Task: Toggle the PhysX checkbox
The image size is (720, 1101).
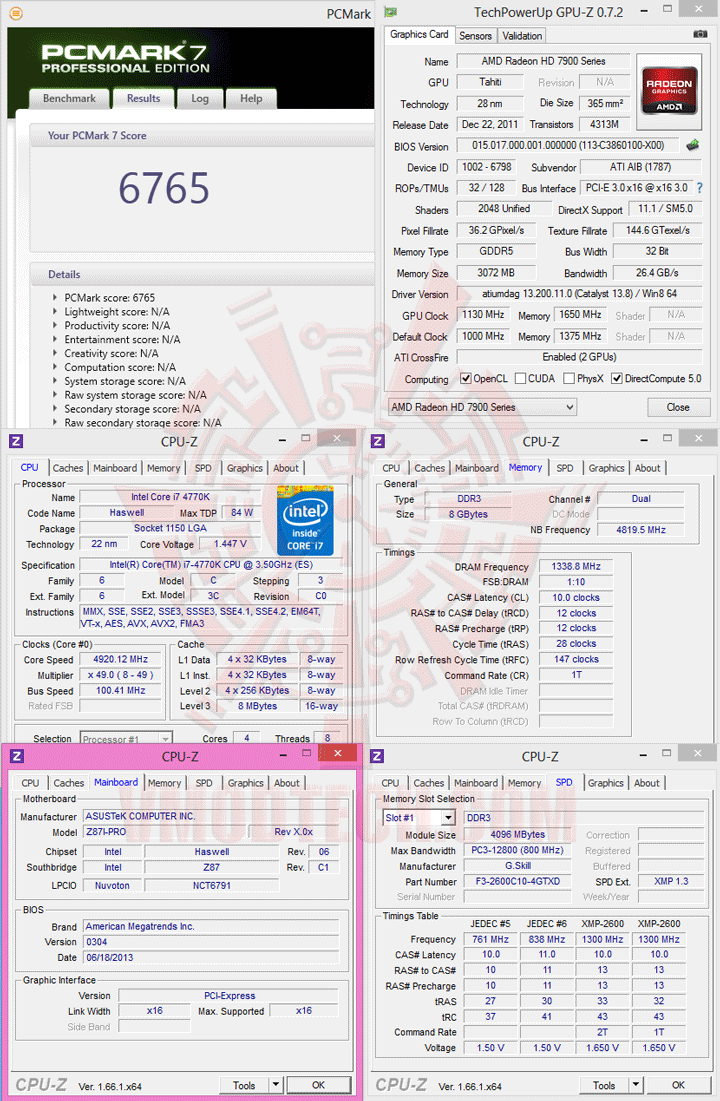Action: click(569, 378)
